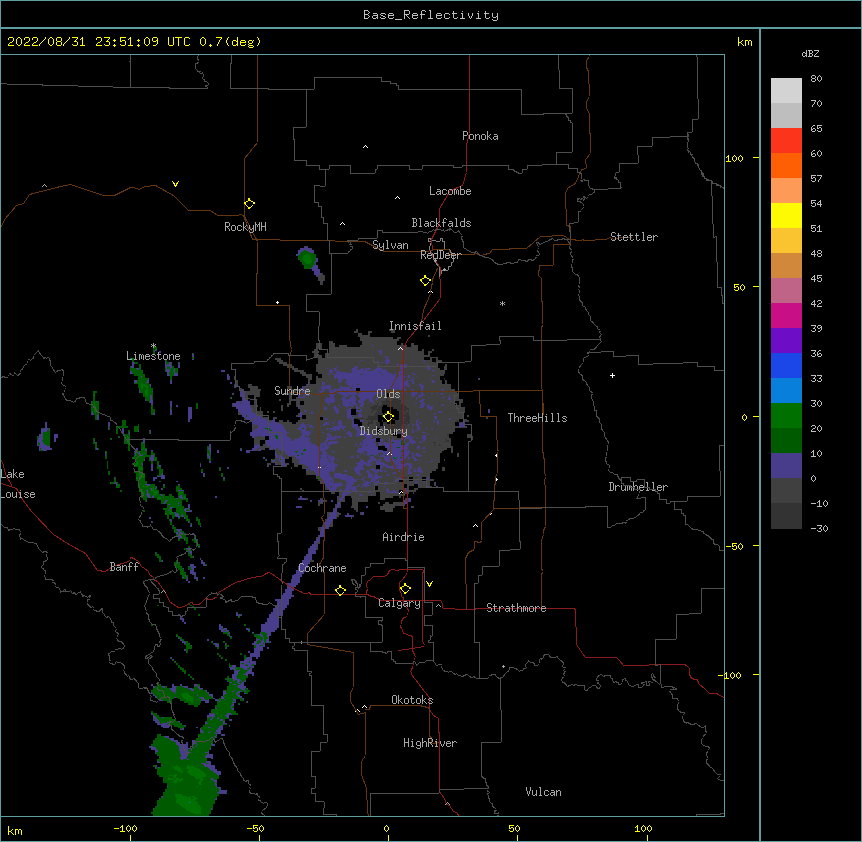Click the Sundre town label
862x842 pixels.
pos(292,391)
